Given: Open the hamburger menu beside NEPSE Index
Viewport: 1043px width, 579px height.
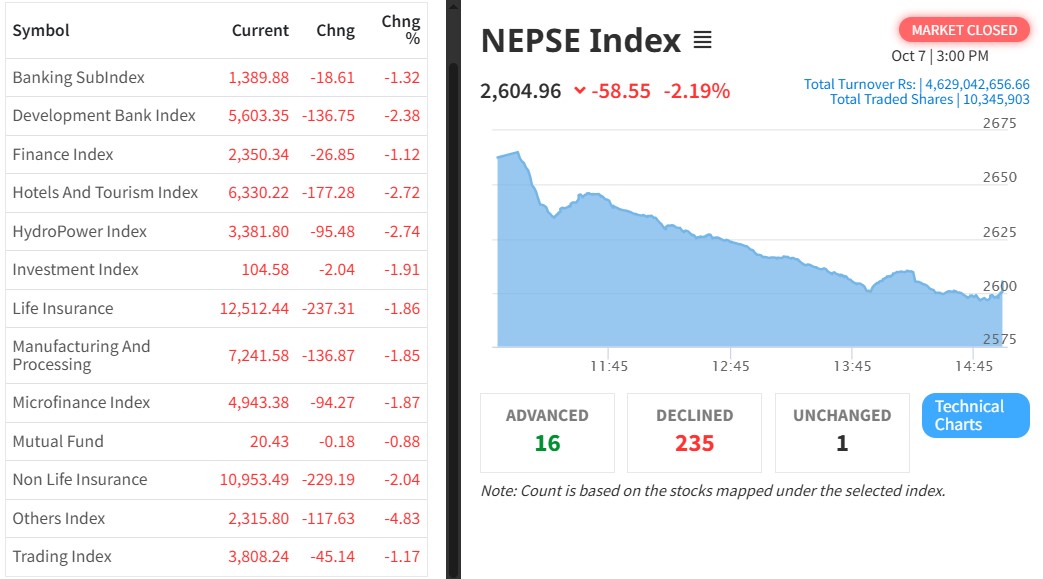Looking at the screenshot, I should [702, 41].
